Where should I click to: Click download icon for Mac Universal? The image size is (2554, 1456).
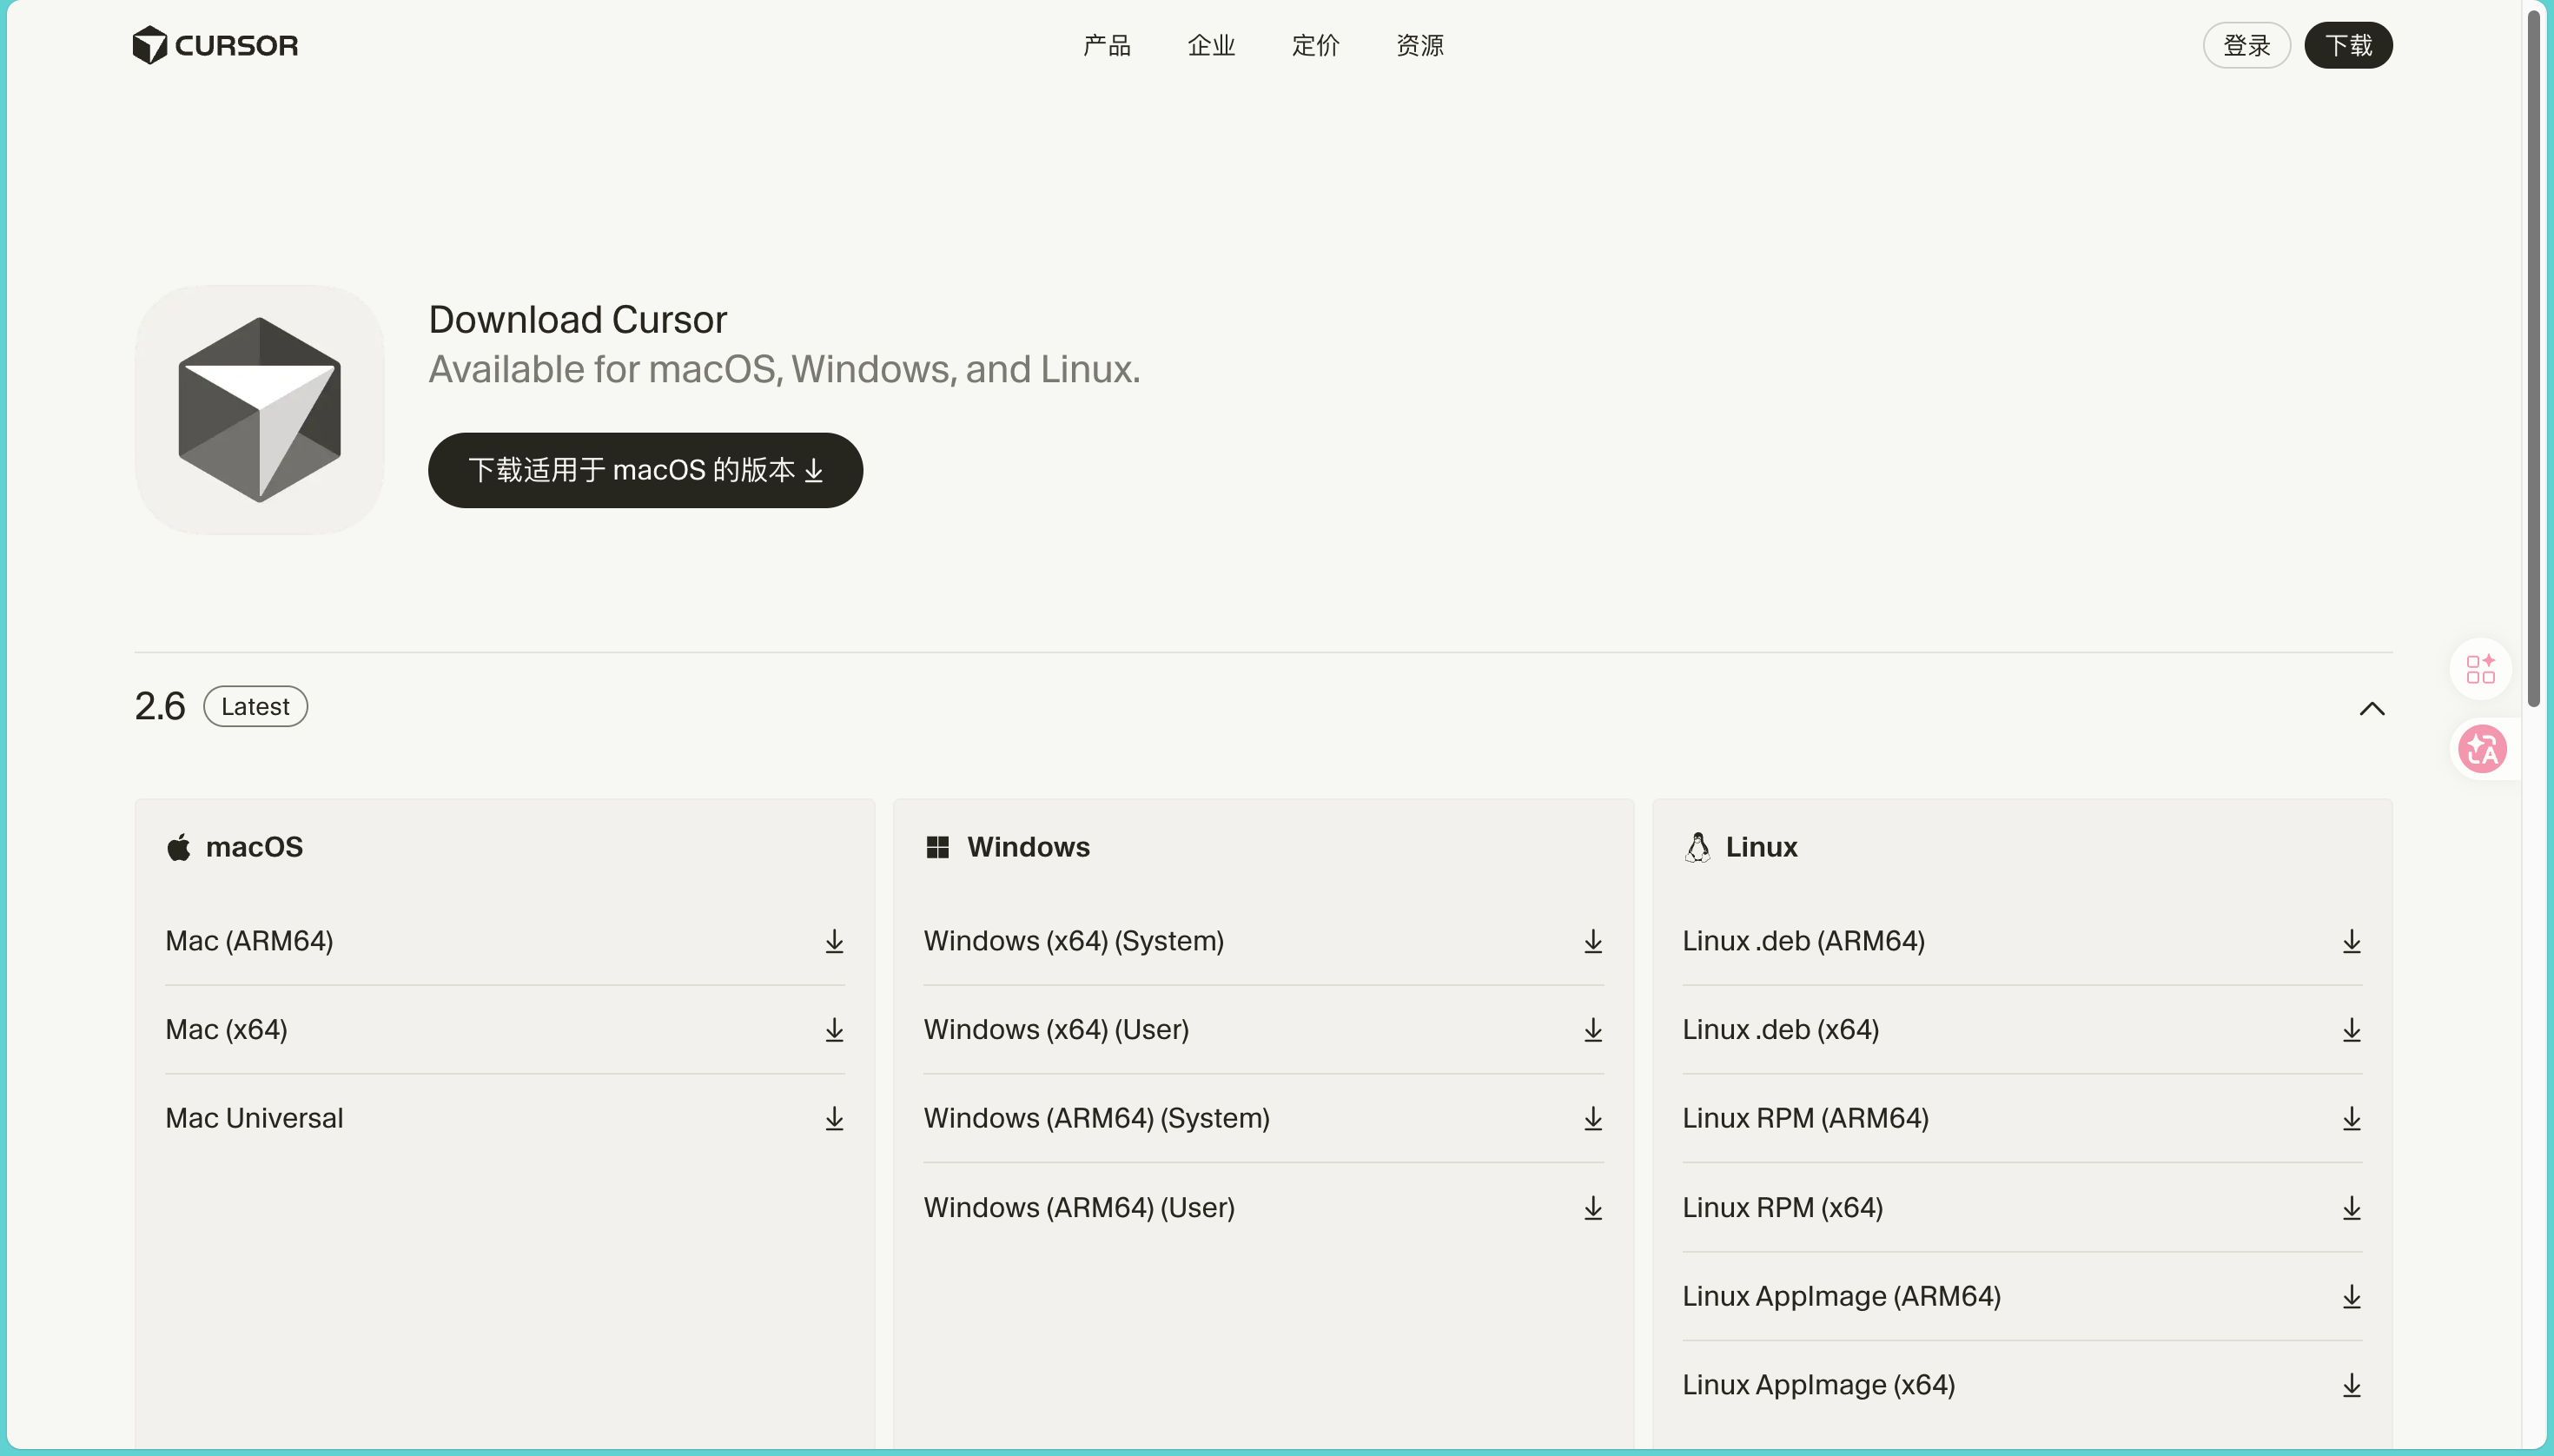pyautogui.click(x=834, y=1118)
